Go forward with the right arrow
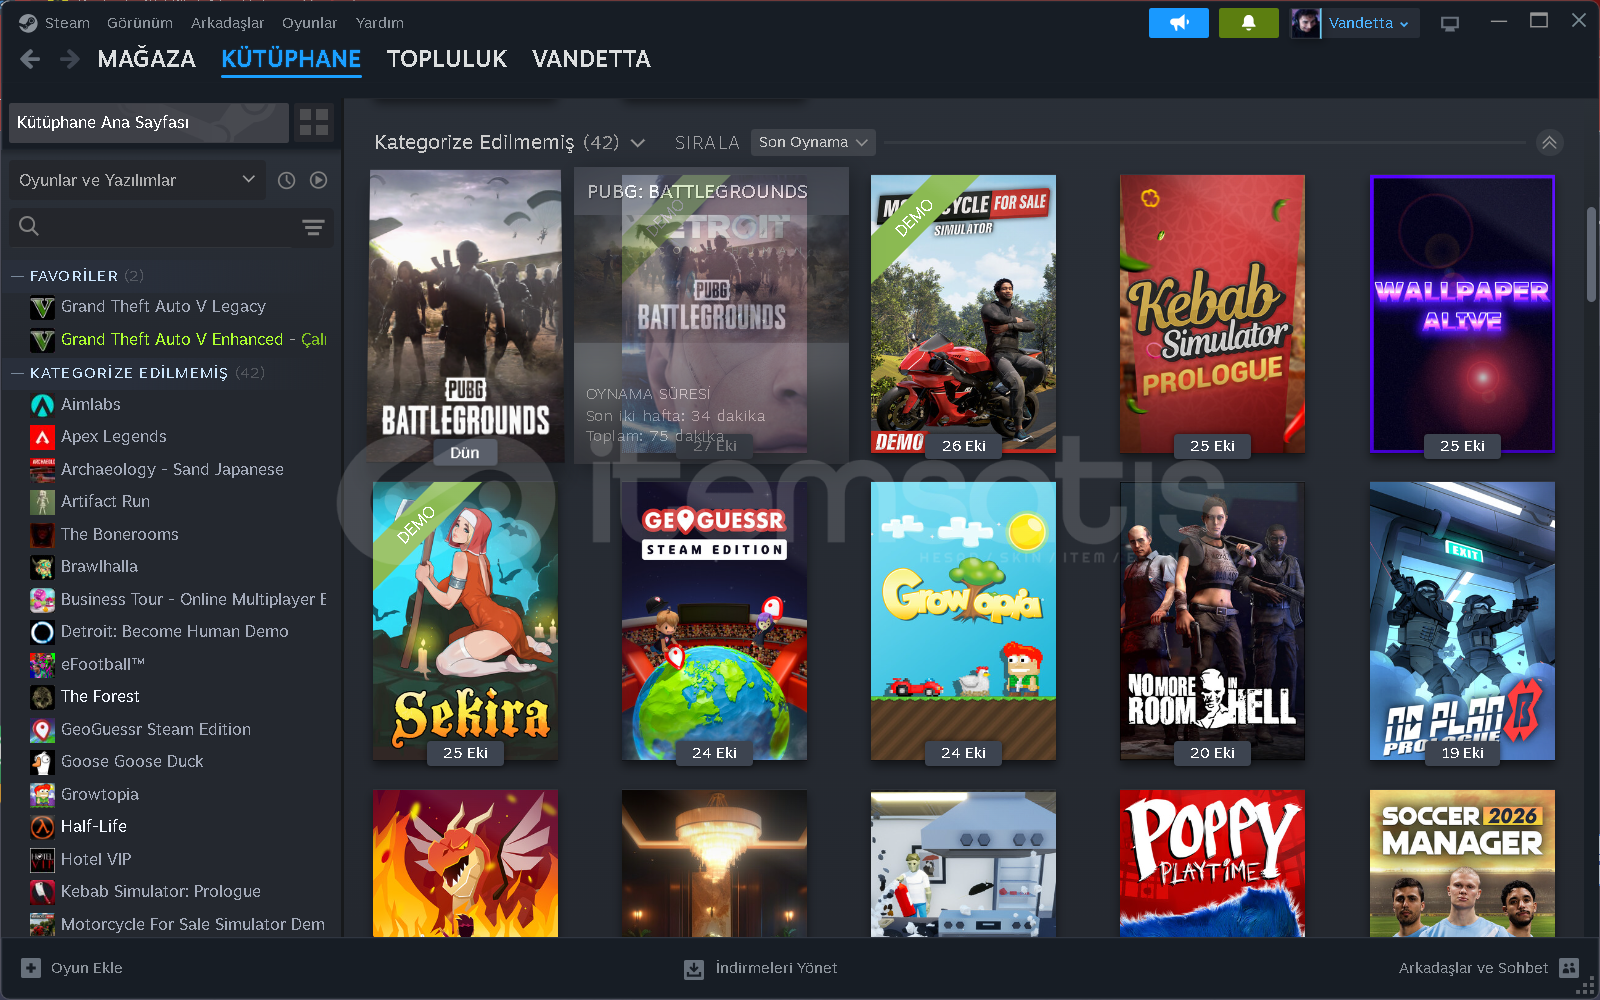This screenshot has width=1600, height=1000. click(69, 60)
